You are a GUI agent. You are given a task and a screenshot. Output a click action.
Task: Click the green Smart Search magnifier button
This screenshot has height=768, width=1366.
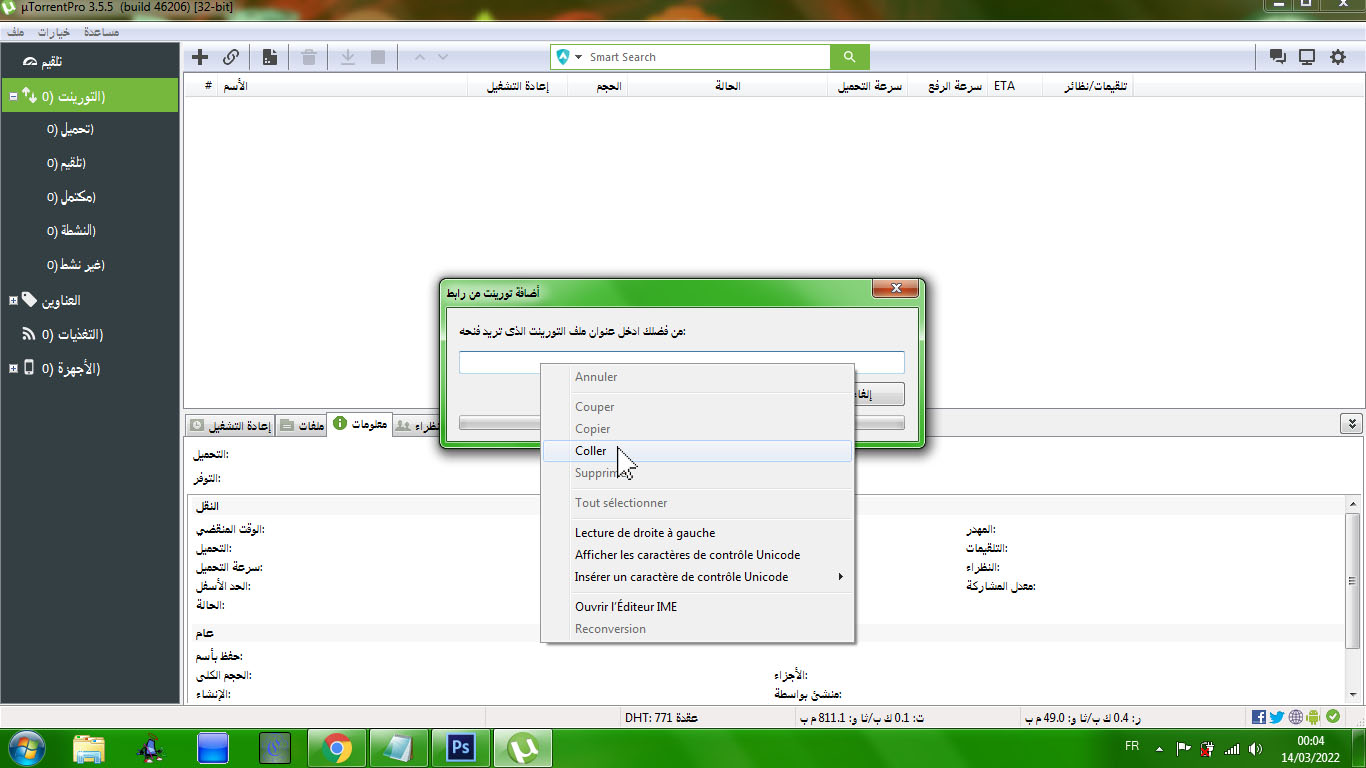(849, 57)
